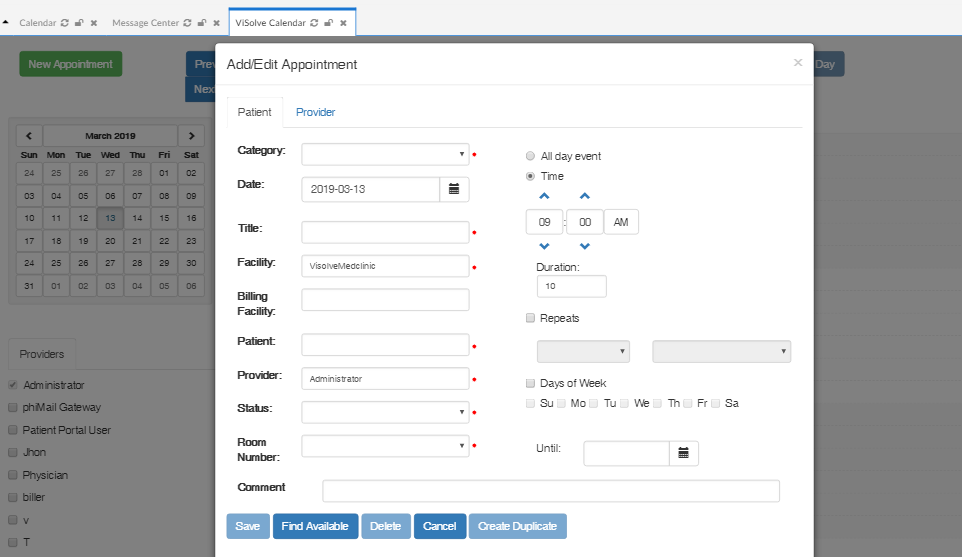This screenshot has height=557, width=962.
Task: Open the Date field calendar picker icon
Action: tap(453, 189)
